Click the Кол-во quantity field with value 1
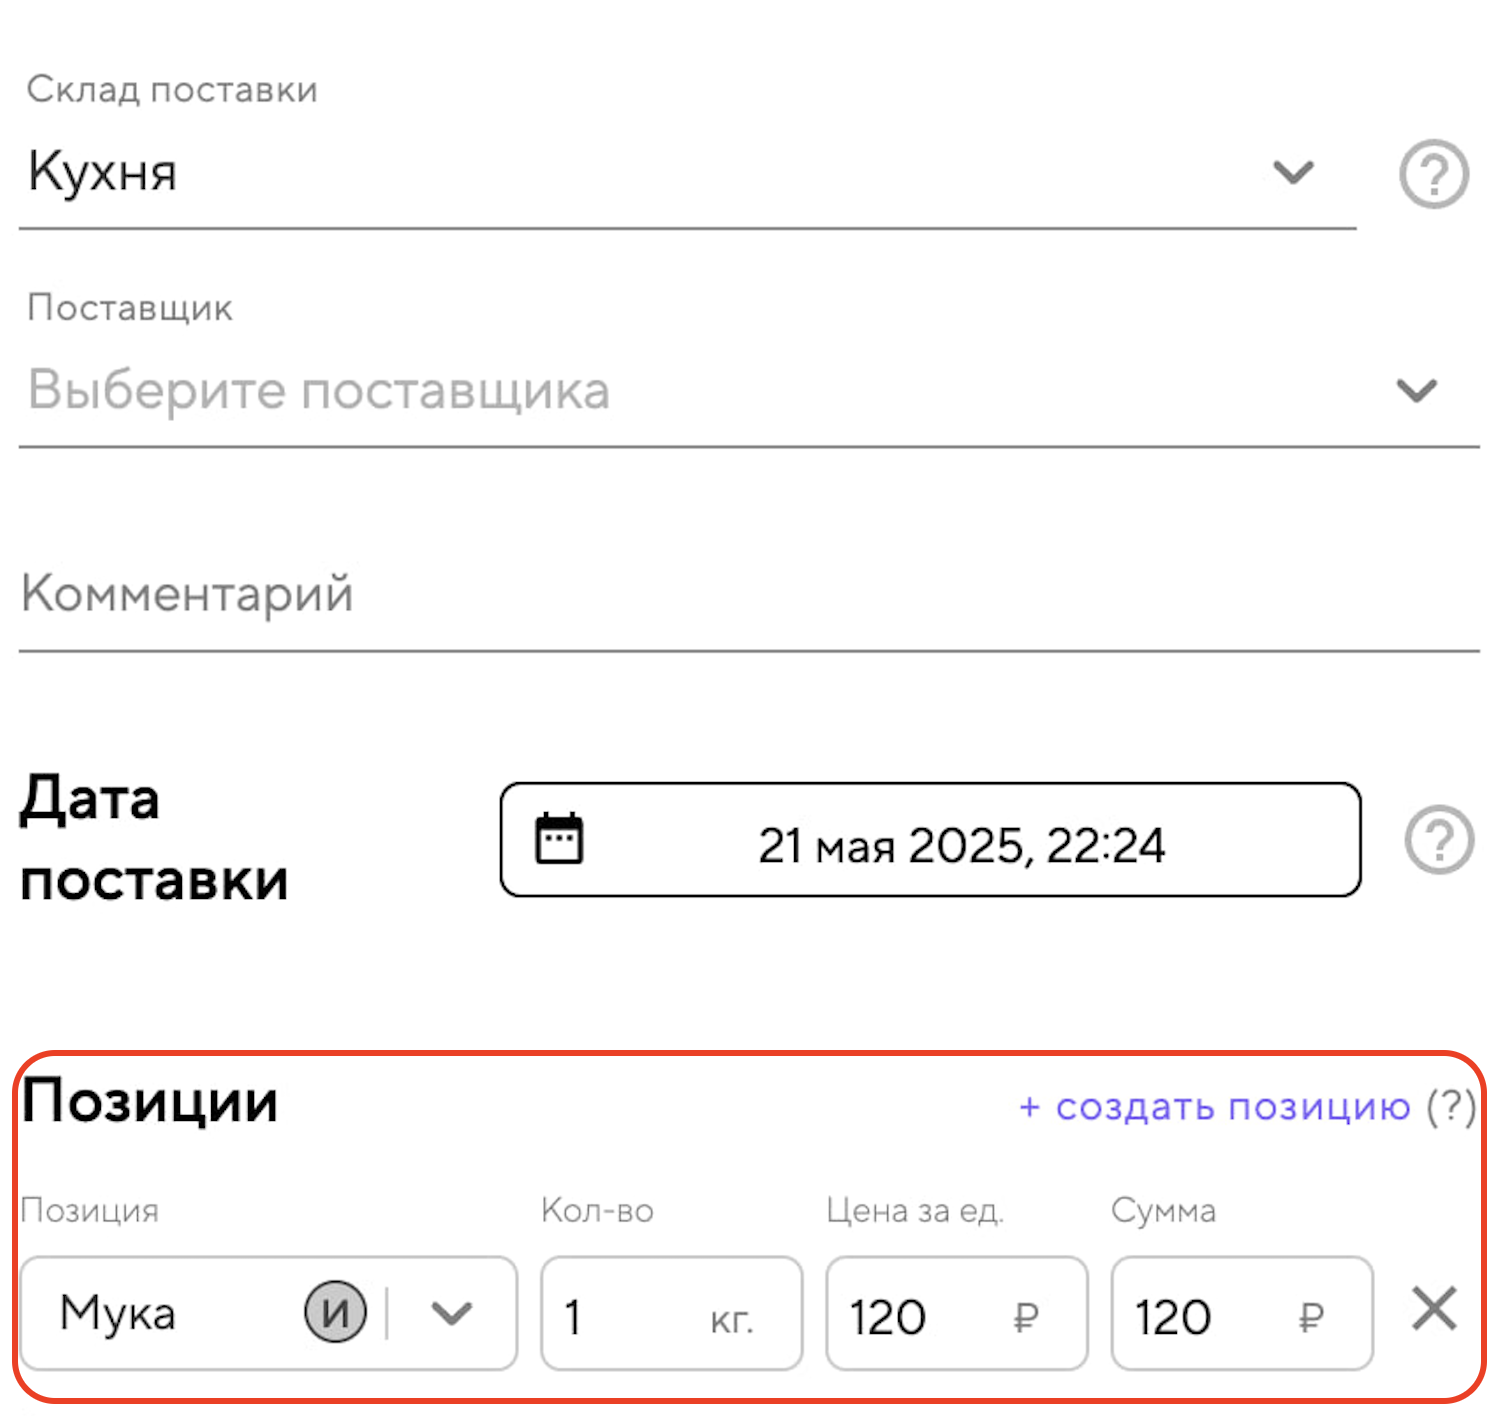This screenshot has height=1416, width=1502. point(620,1315)
